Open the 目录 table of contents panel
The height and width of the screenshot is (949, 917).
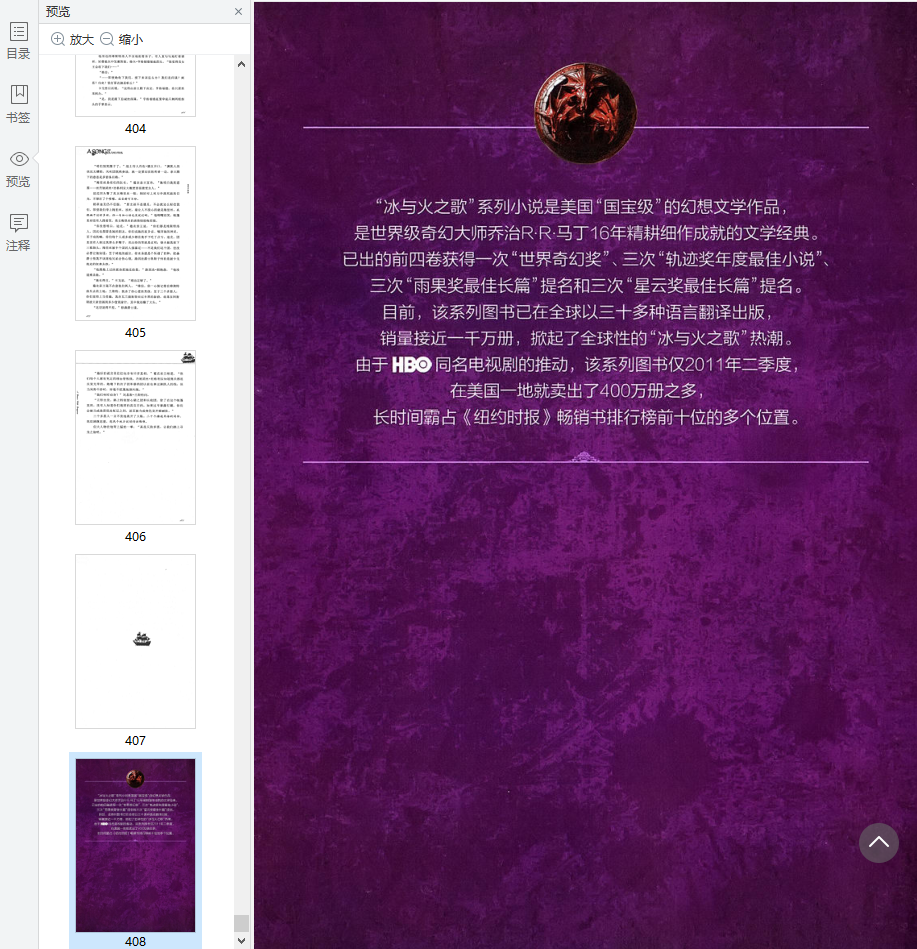click(18, 41)
